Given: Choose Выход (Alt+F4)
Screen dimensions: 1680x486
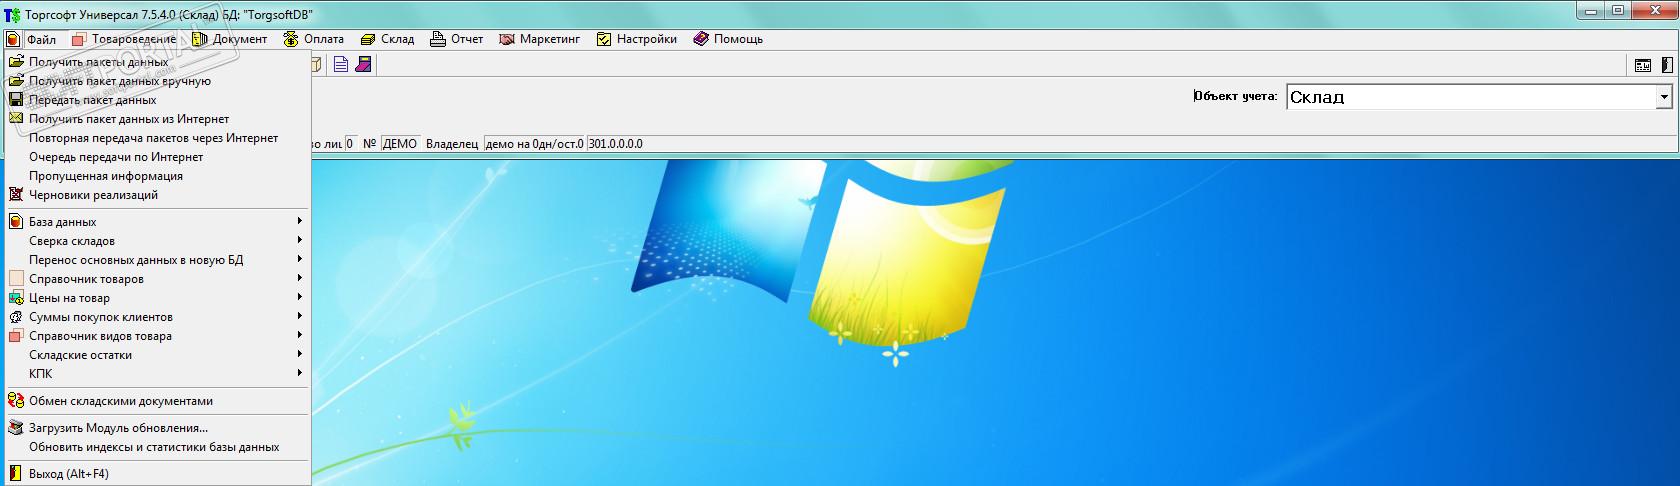Looking at the screenshot, I should pos(157,474).
